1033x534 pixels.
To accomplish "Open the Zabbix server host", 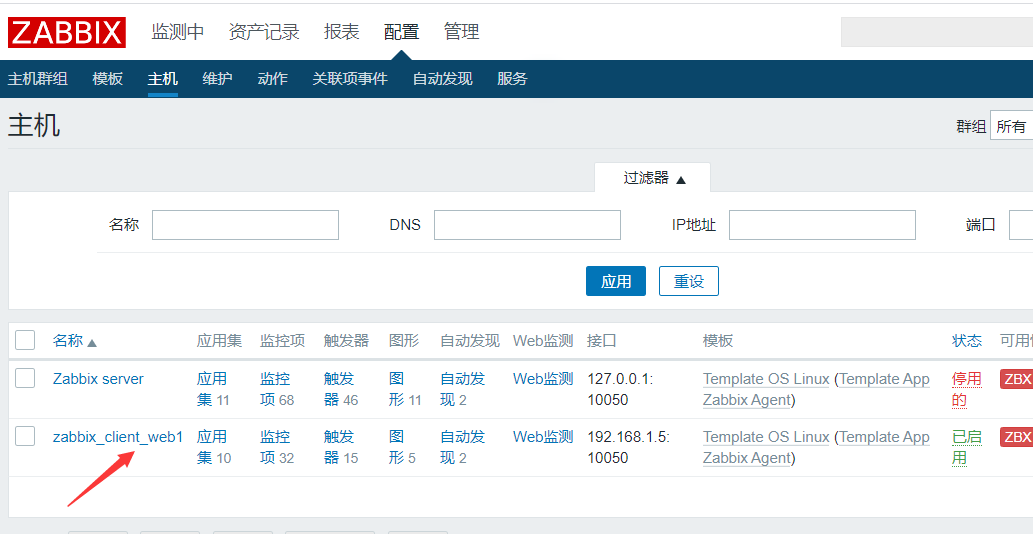I will pyautogui.click(x=98, y=379).
